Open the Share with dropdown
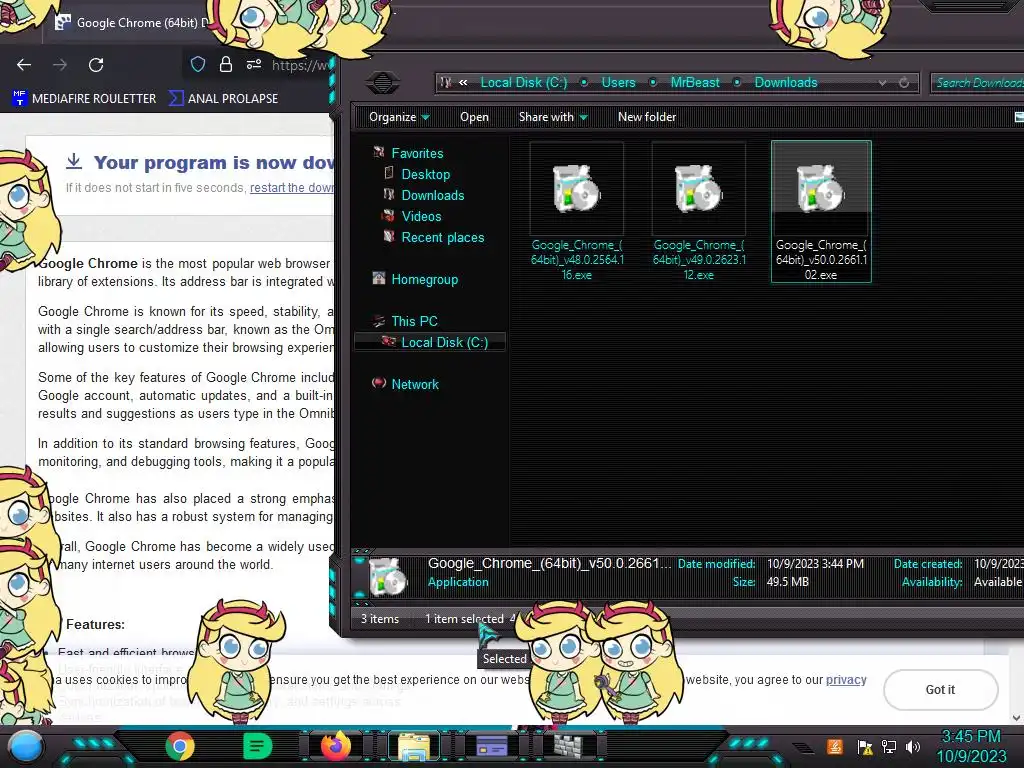The width and height of the screenshot is (1024, 768). pos(553,117)
